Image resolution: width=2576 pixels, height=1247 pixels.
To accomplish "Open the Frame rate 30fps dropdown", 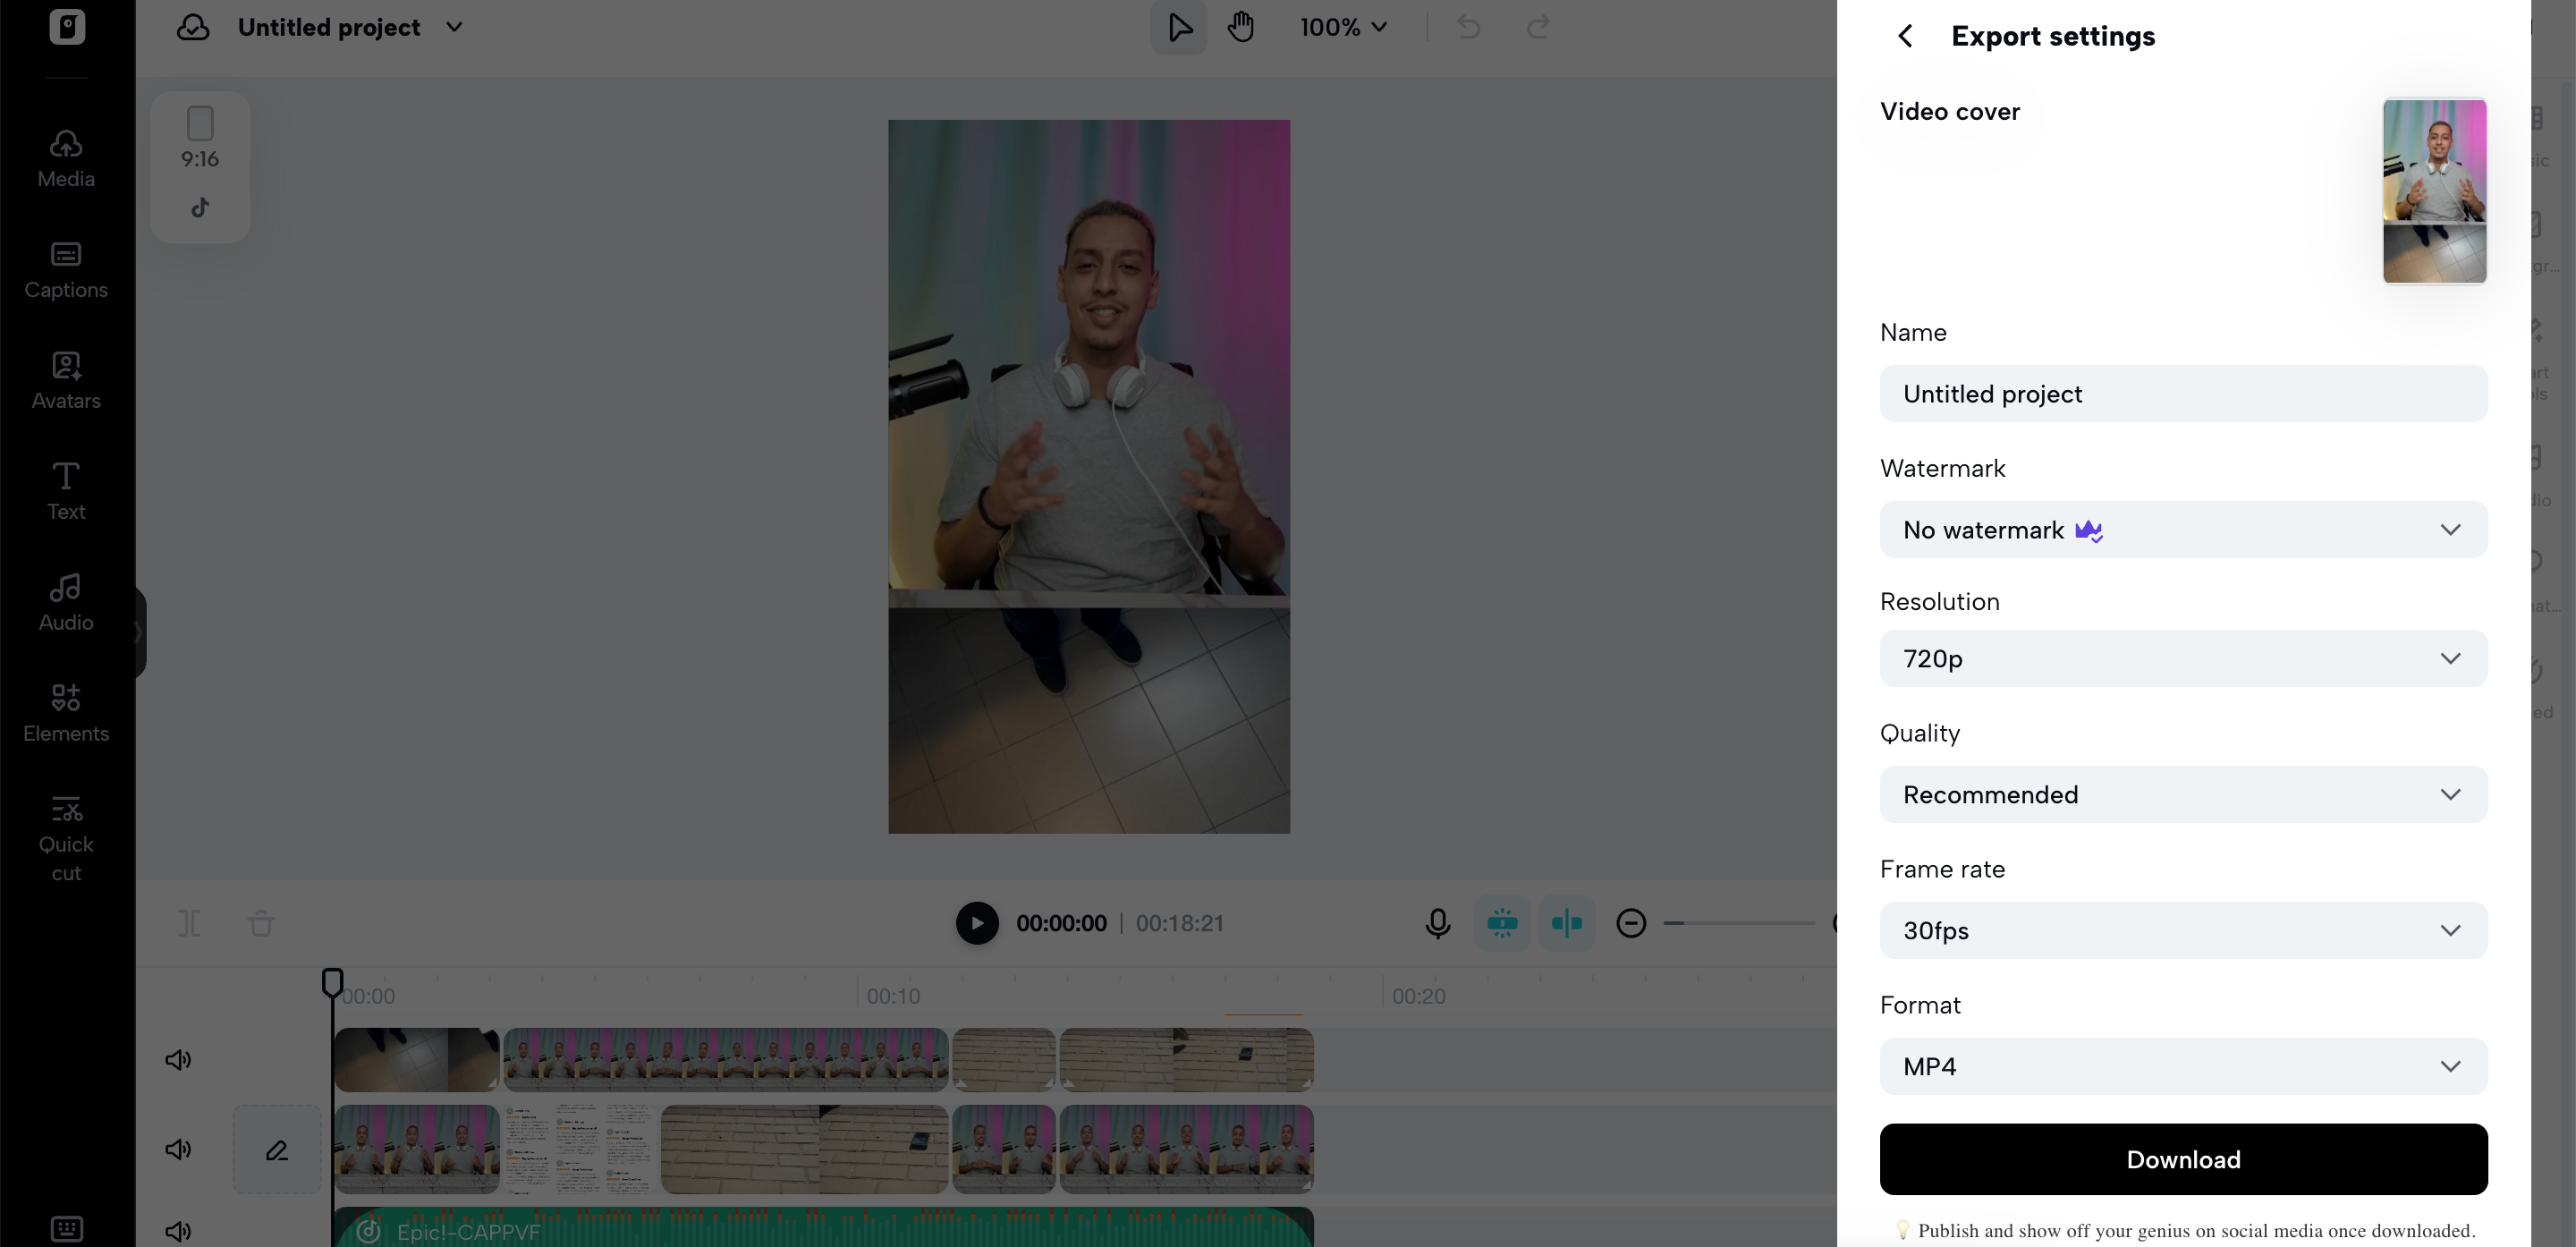I will 2183,930.
